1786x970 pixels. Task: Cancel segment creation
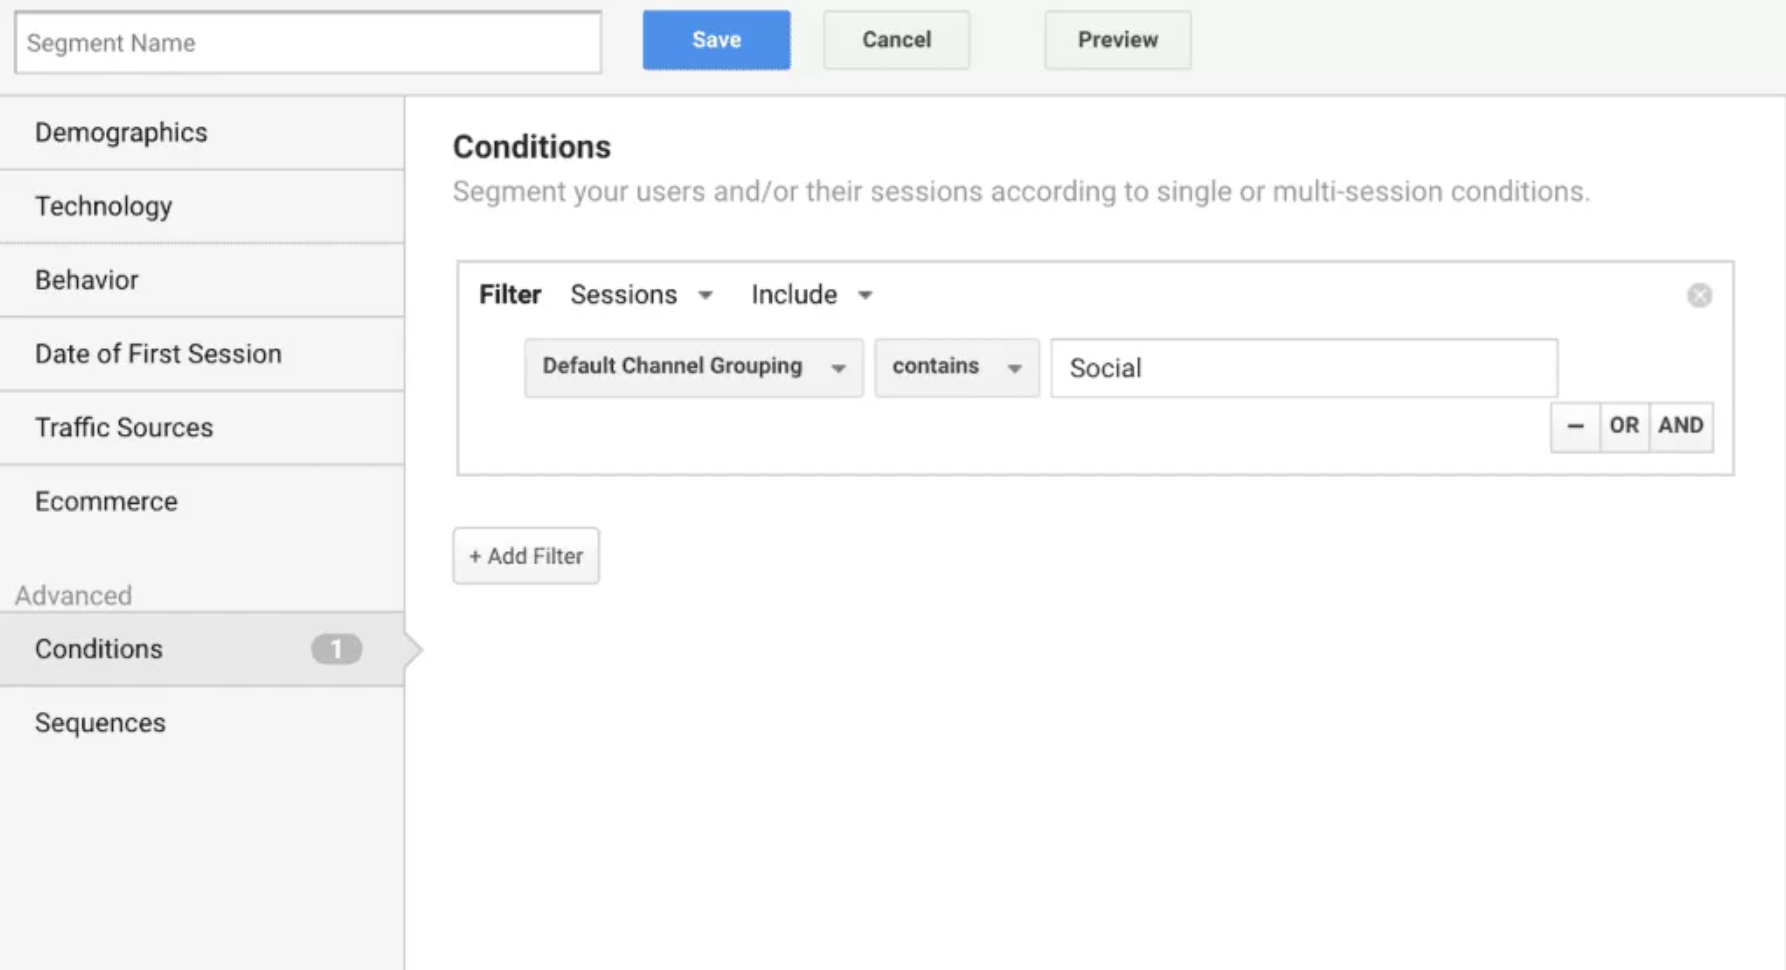pyautogui.click(x=896, y=40)
